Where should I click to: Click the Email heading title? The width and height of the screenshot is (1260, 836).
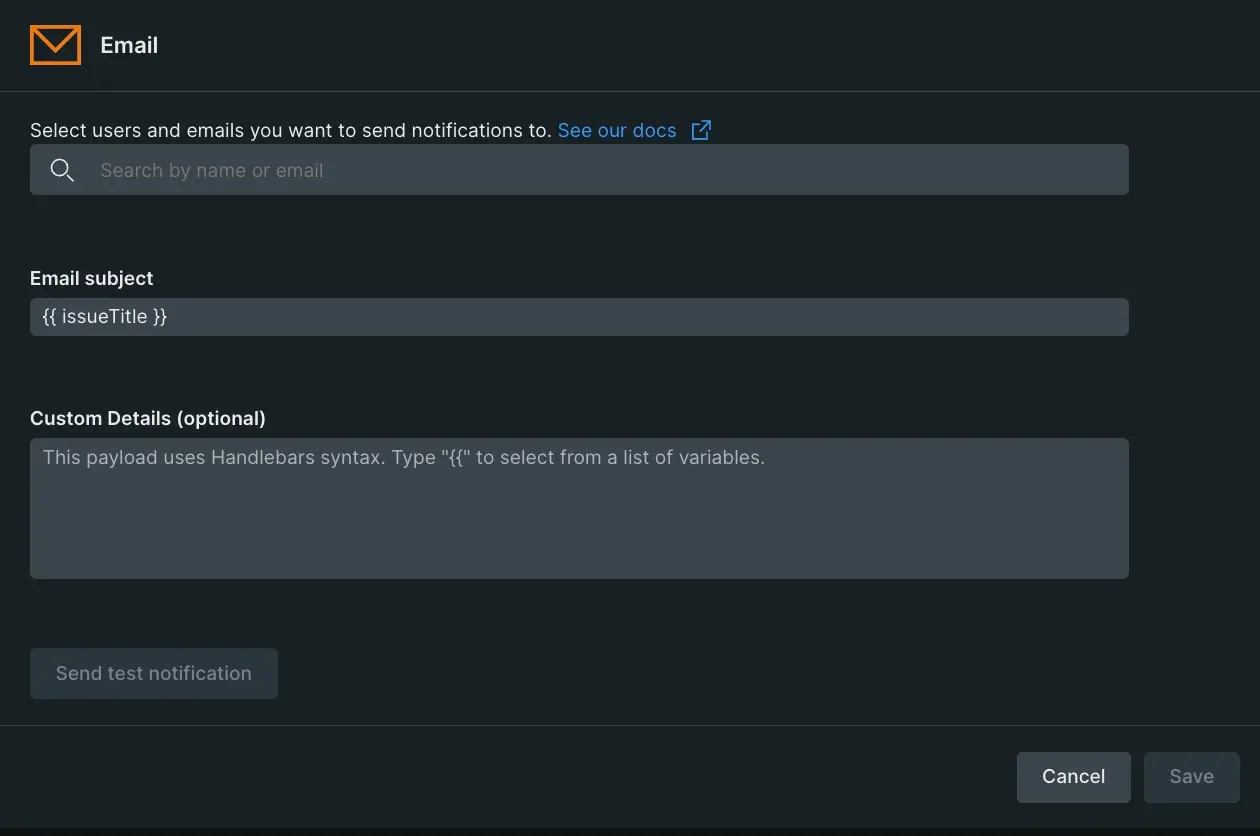click(129, 45)
